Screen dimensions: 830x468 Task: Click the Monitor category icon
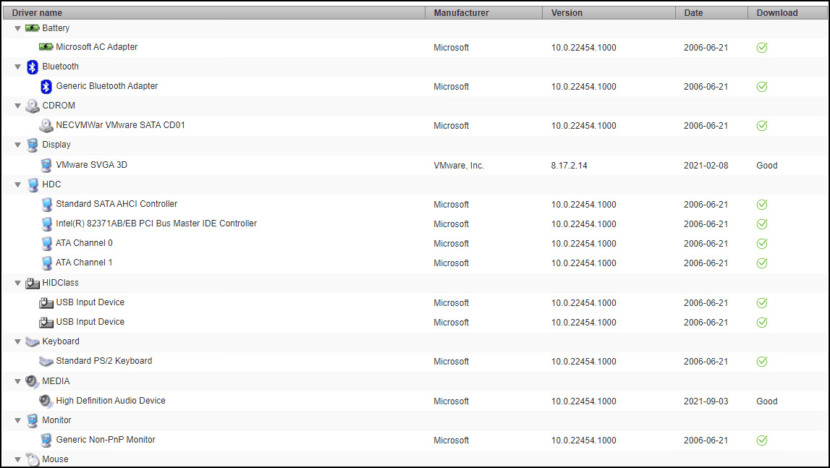click(x=32, y=420)
